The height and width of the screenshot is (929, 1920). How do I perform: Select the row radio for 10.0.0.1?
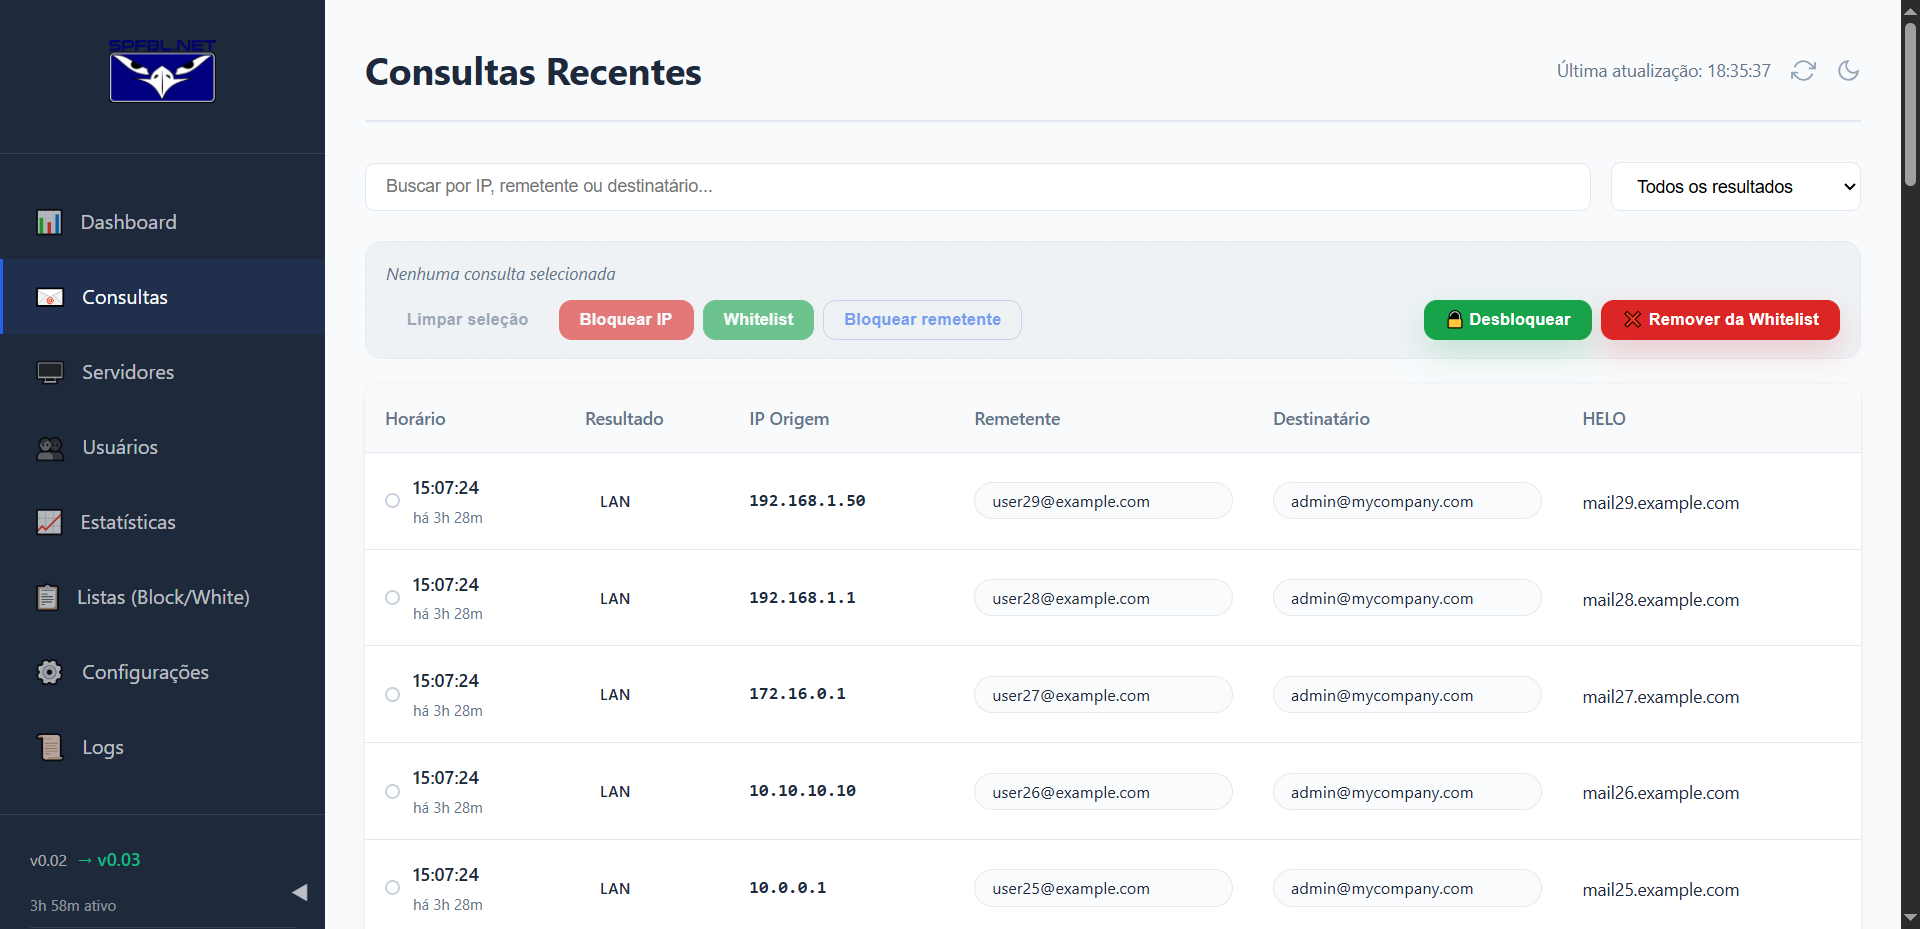pos(393,888)
